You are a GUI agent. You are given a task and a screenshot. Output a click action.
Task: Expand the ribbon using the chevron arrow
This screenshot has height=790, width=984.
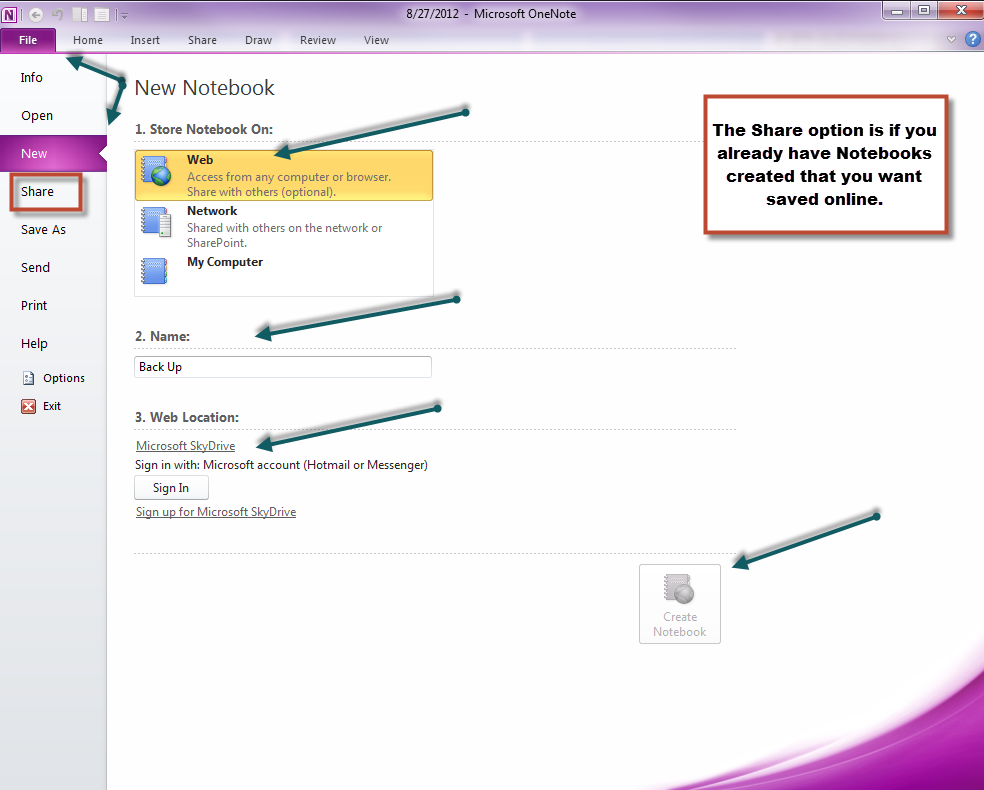pyautogui.click(x=951, y=40)
